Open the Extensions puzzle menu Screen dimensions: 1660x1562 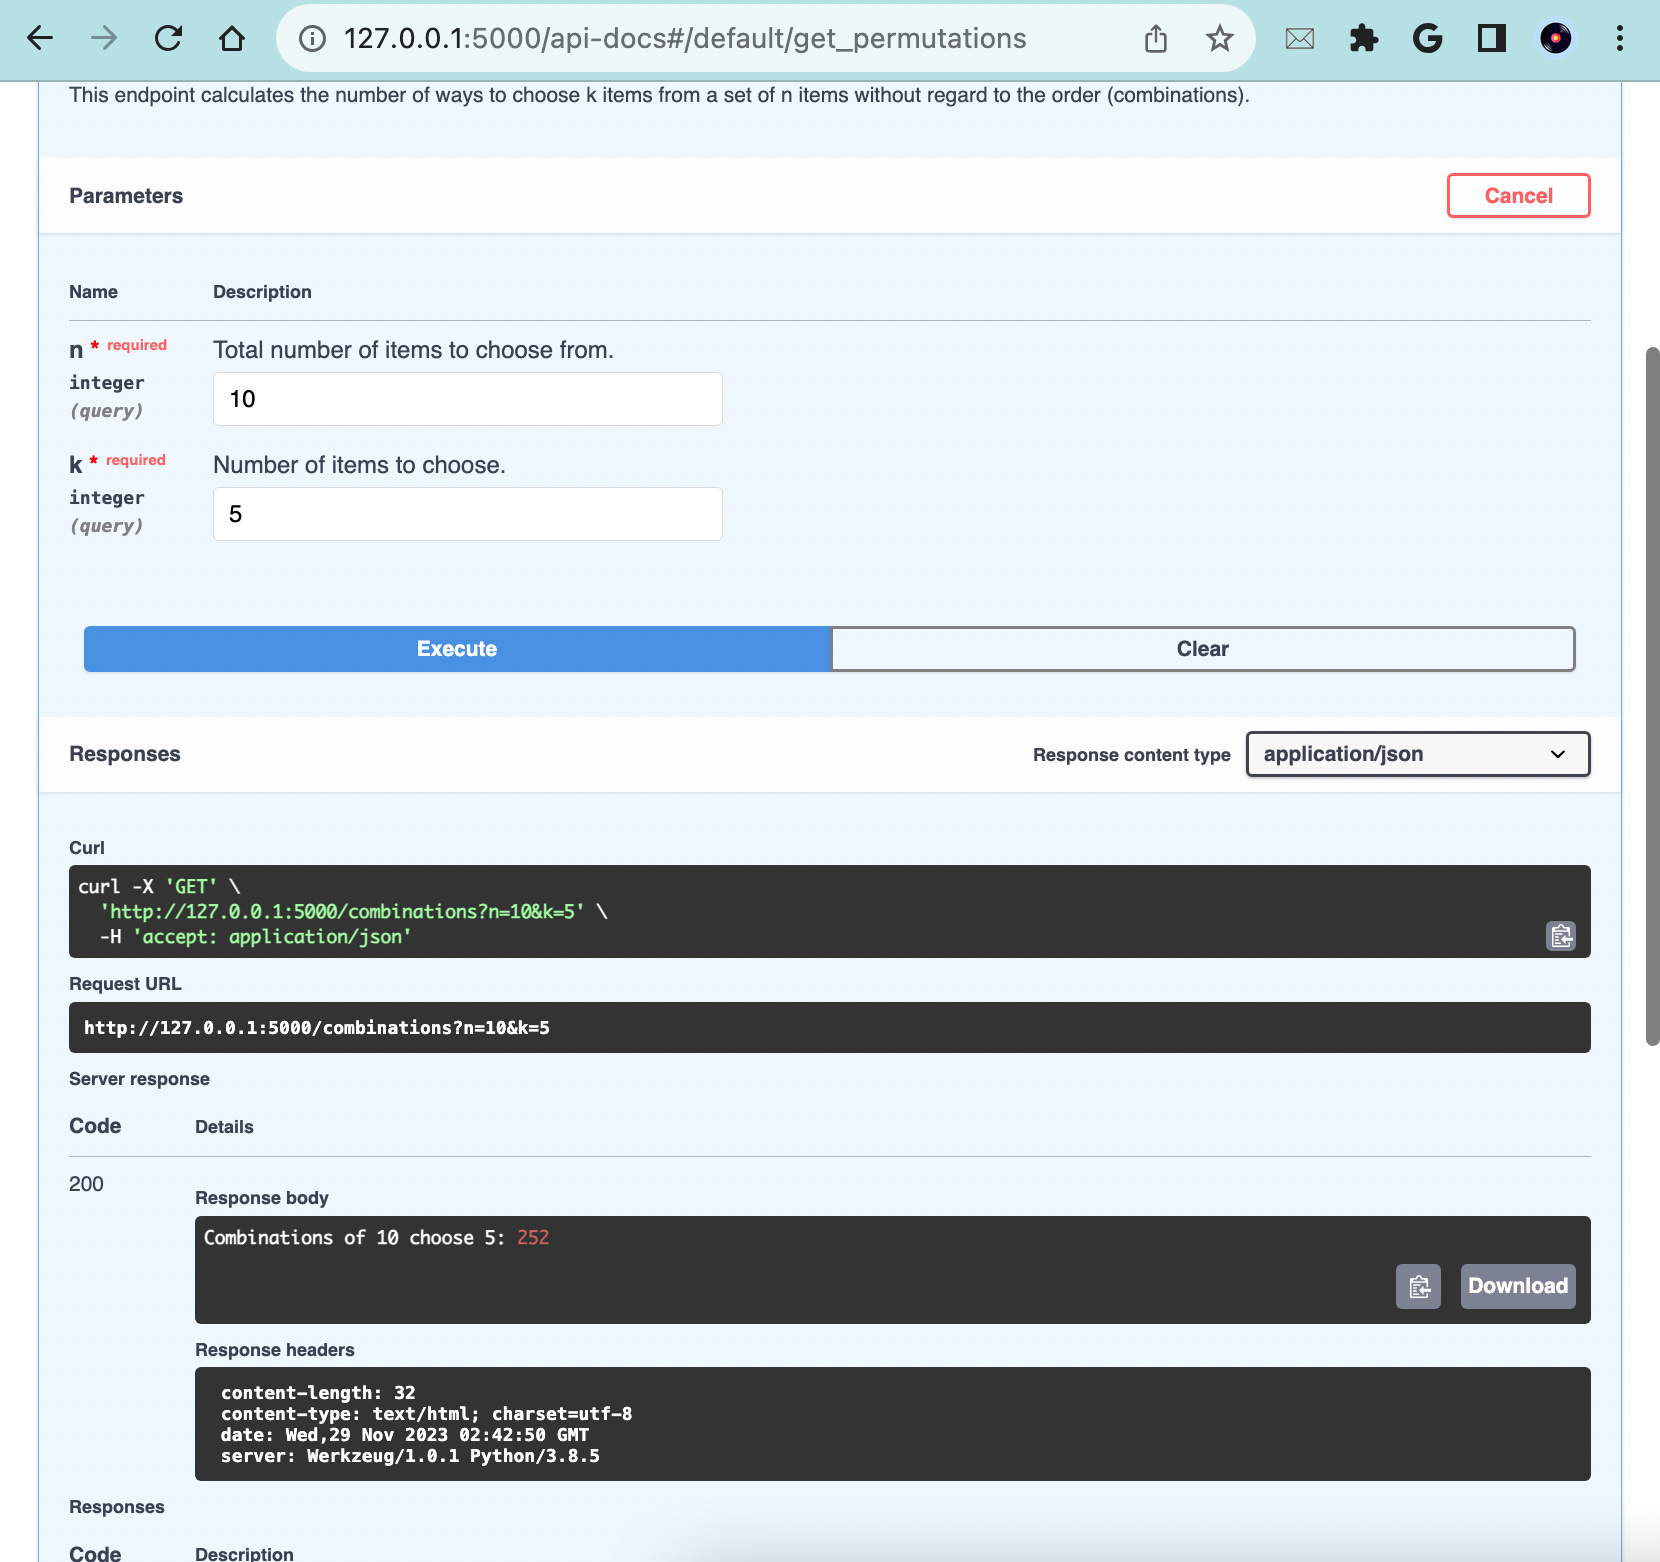(1363, 38)
